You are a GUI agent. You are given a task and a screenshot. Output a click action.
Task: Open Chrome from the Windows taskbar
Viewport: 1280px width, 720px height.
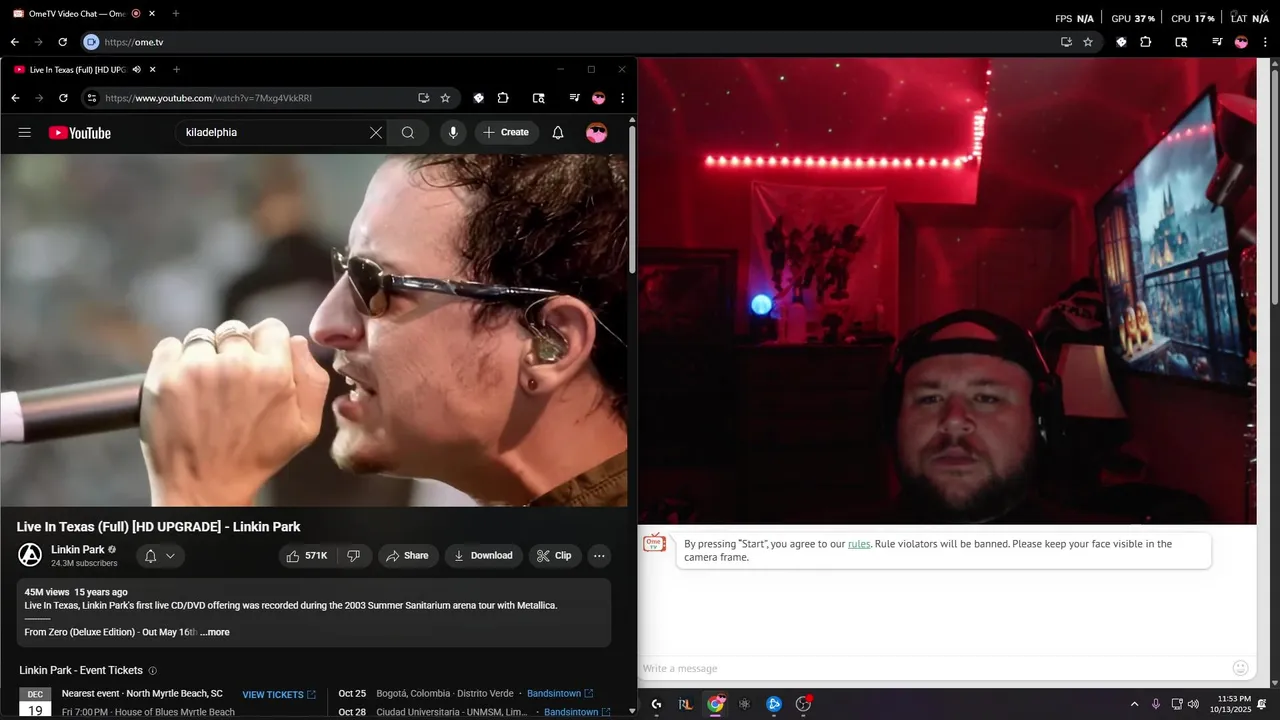(715, 704)
